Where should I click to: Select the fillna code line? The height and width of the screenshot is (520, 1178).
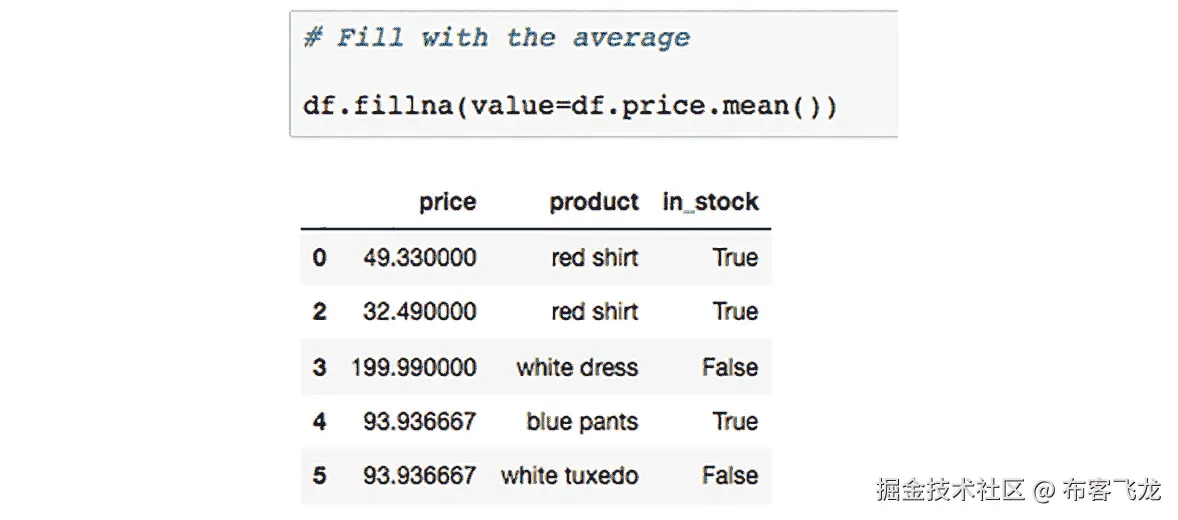(x=569, y=106)
